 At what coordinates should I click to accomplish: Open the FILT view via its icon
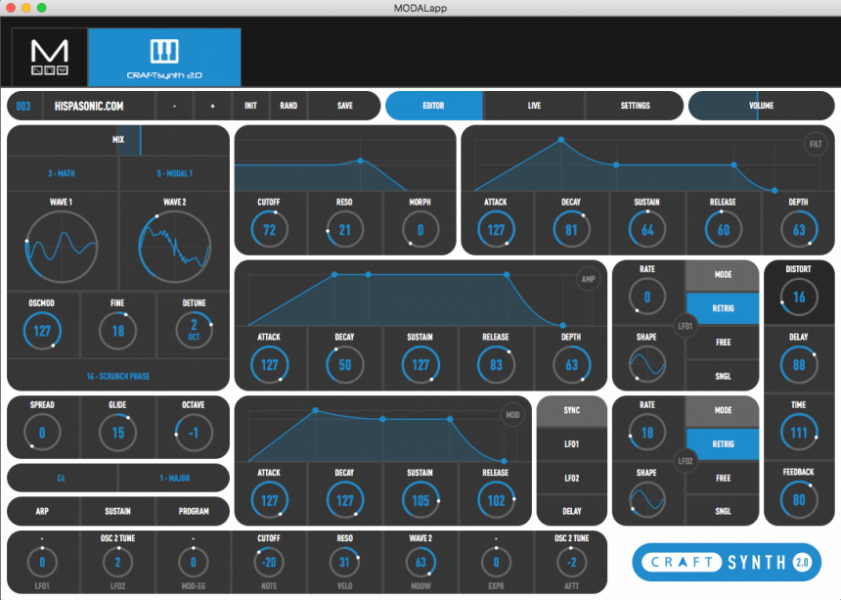pos(817,145)
